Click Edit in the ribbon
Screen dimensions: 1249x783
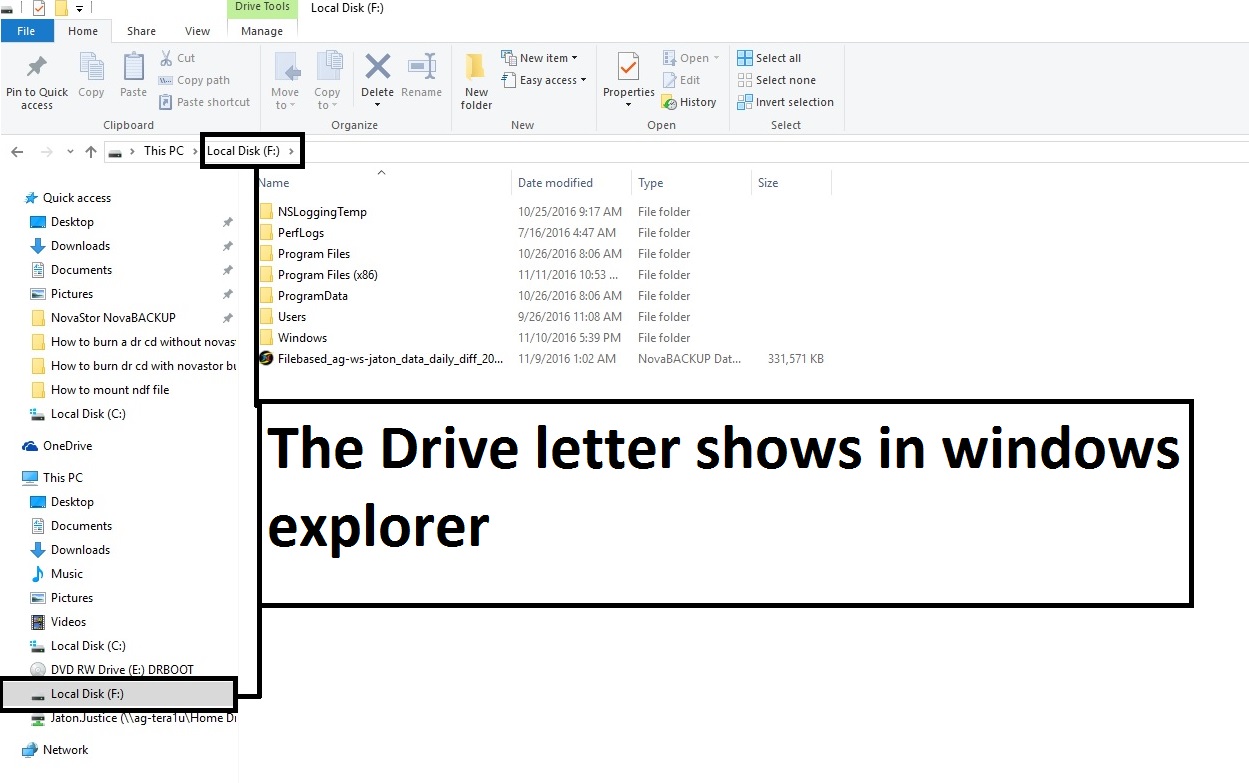pos(681,80)
